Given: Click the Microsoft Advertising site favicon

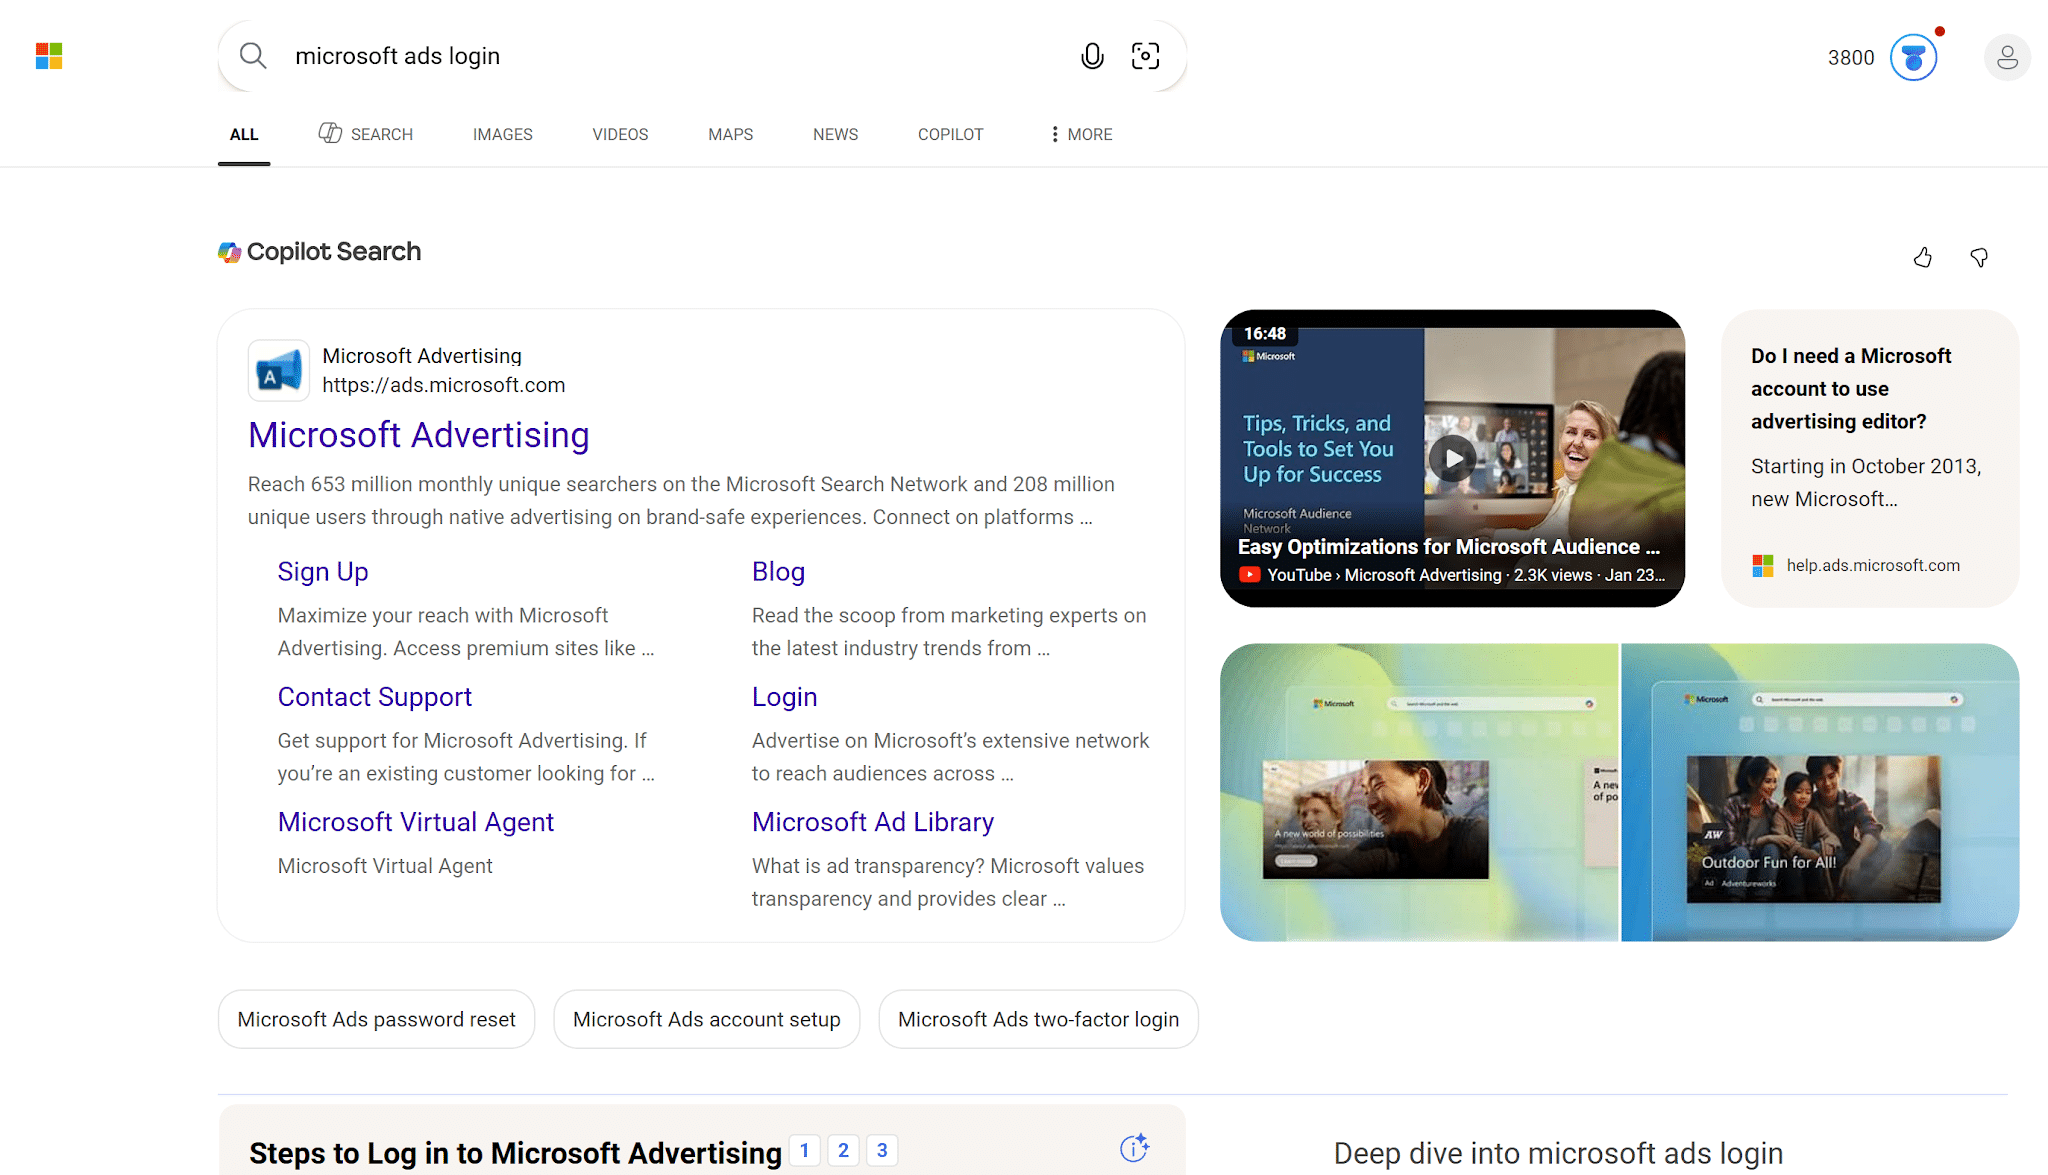Looking at the screenshot, I should (x=279, y=371).
